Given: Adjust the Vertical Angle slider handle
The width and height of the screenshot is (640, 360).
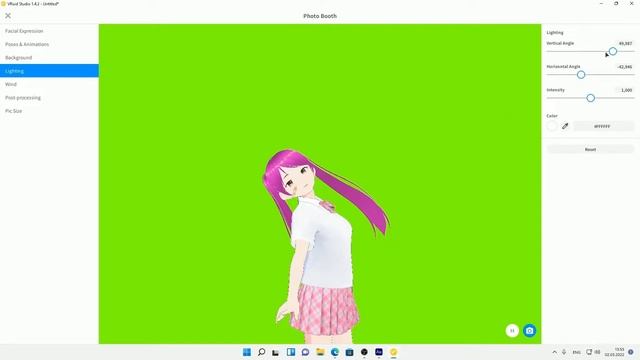Looking at the screenshot, I should pos(613,51).
